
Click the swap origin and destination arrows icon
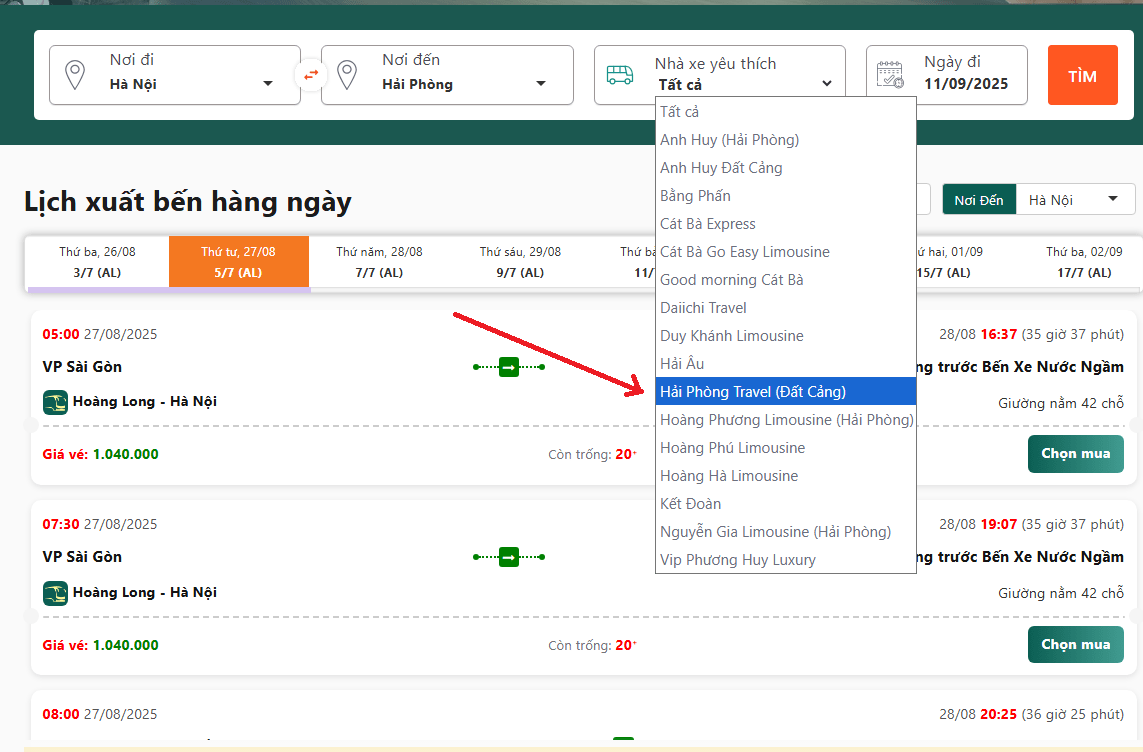pos(311,74)
